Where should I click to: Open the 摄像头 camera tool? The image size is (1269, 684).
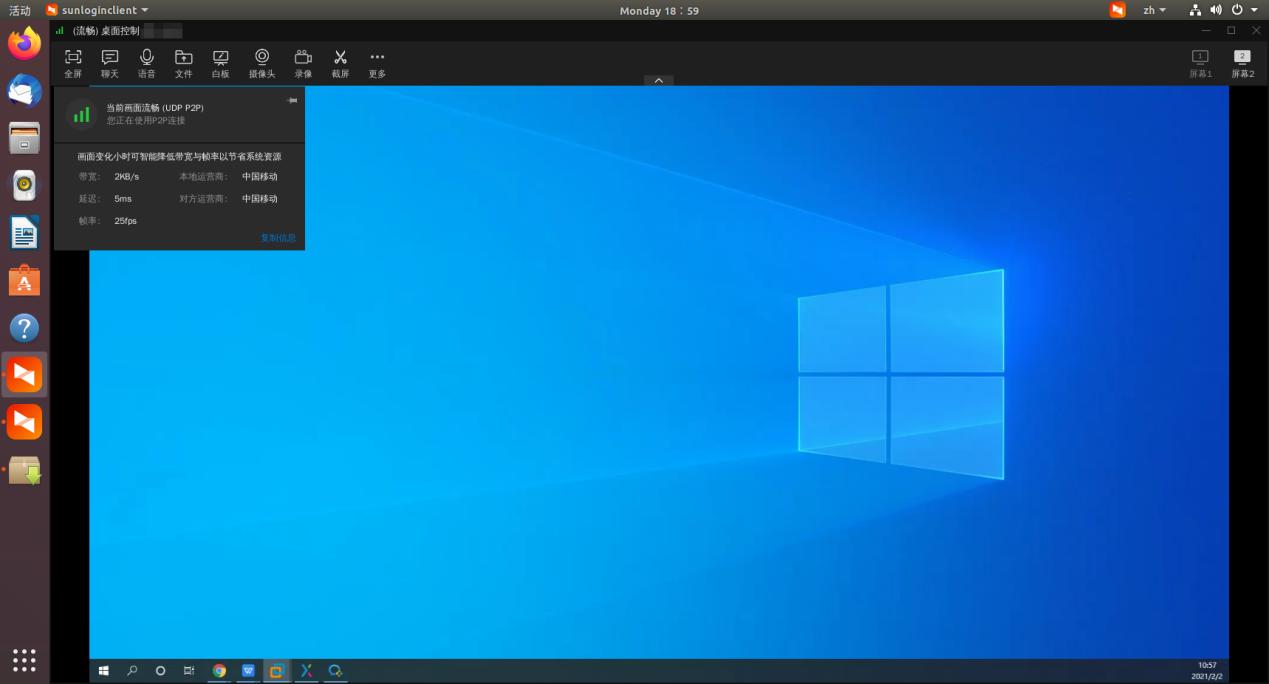click(x=262, y=64)
